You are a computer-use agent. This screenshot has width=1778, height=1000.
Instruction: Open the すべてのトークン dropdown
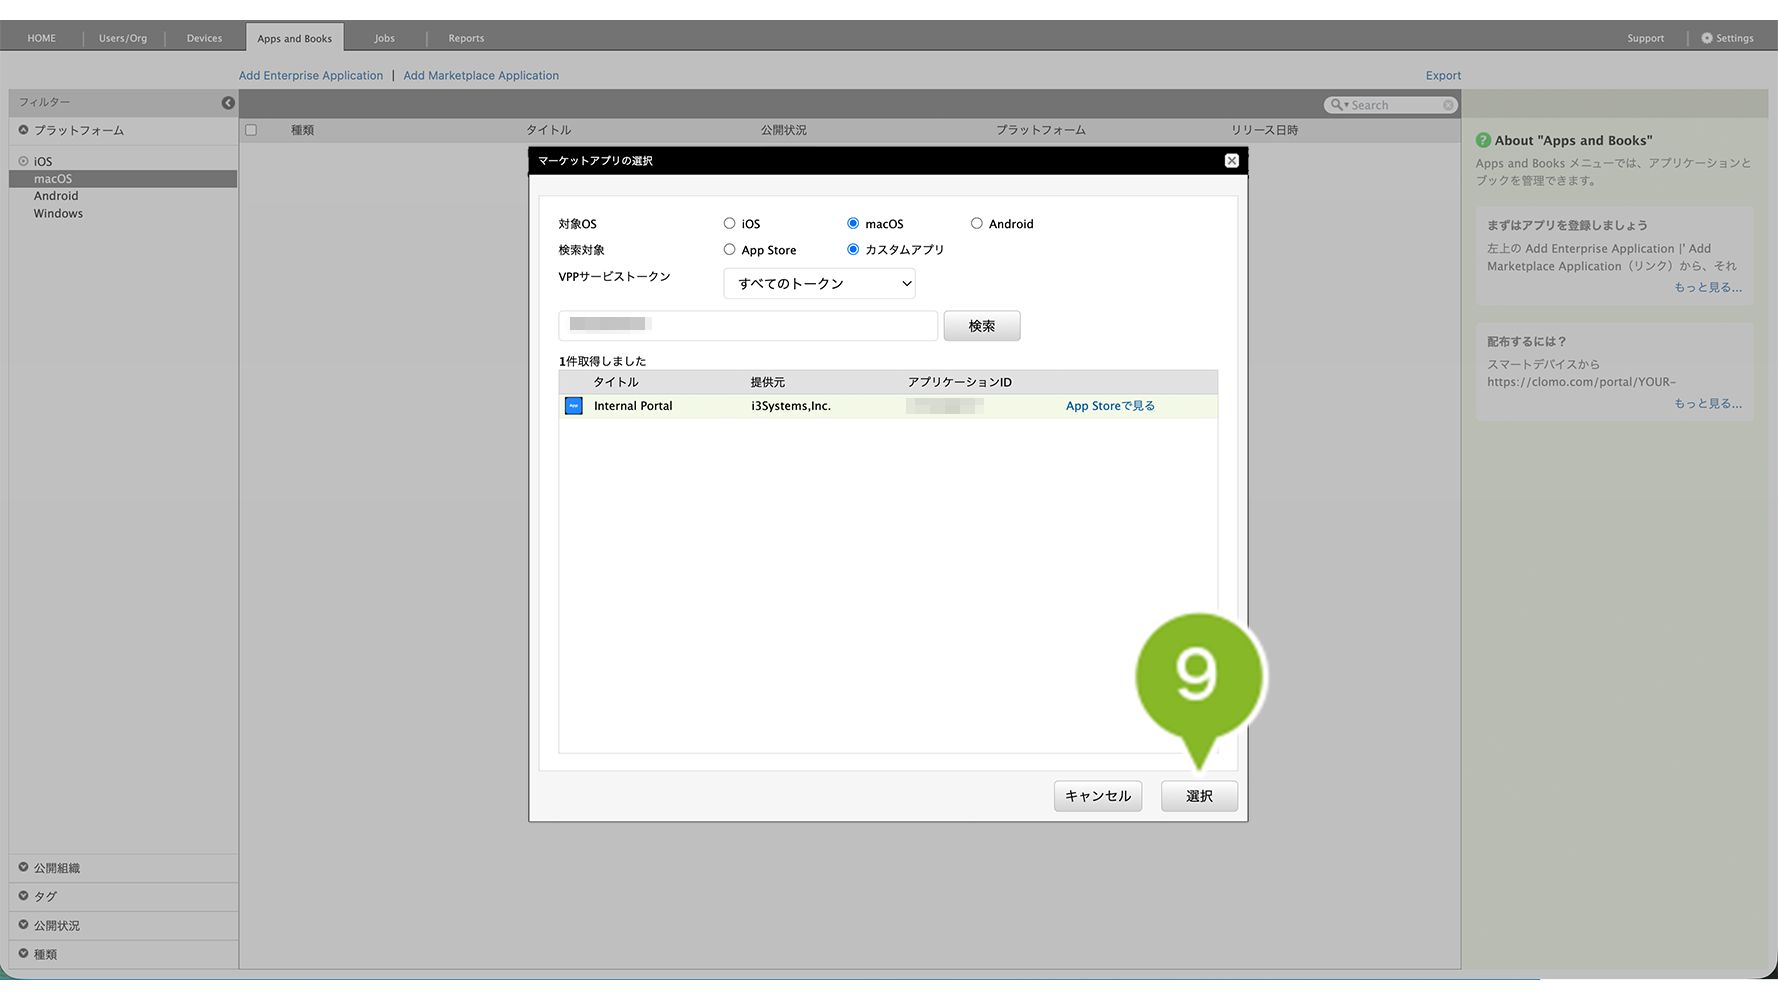819,284
